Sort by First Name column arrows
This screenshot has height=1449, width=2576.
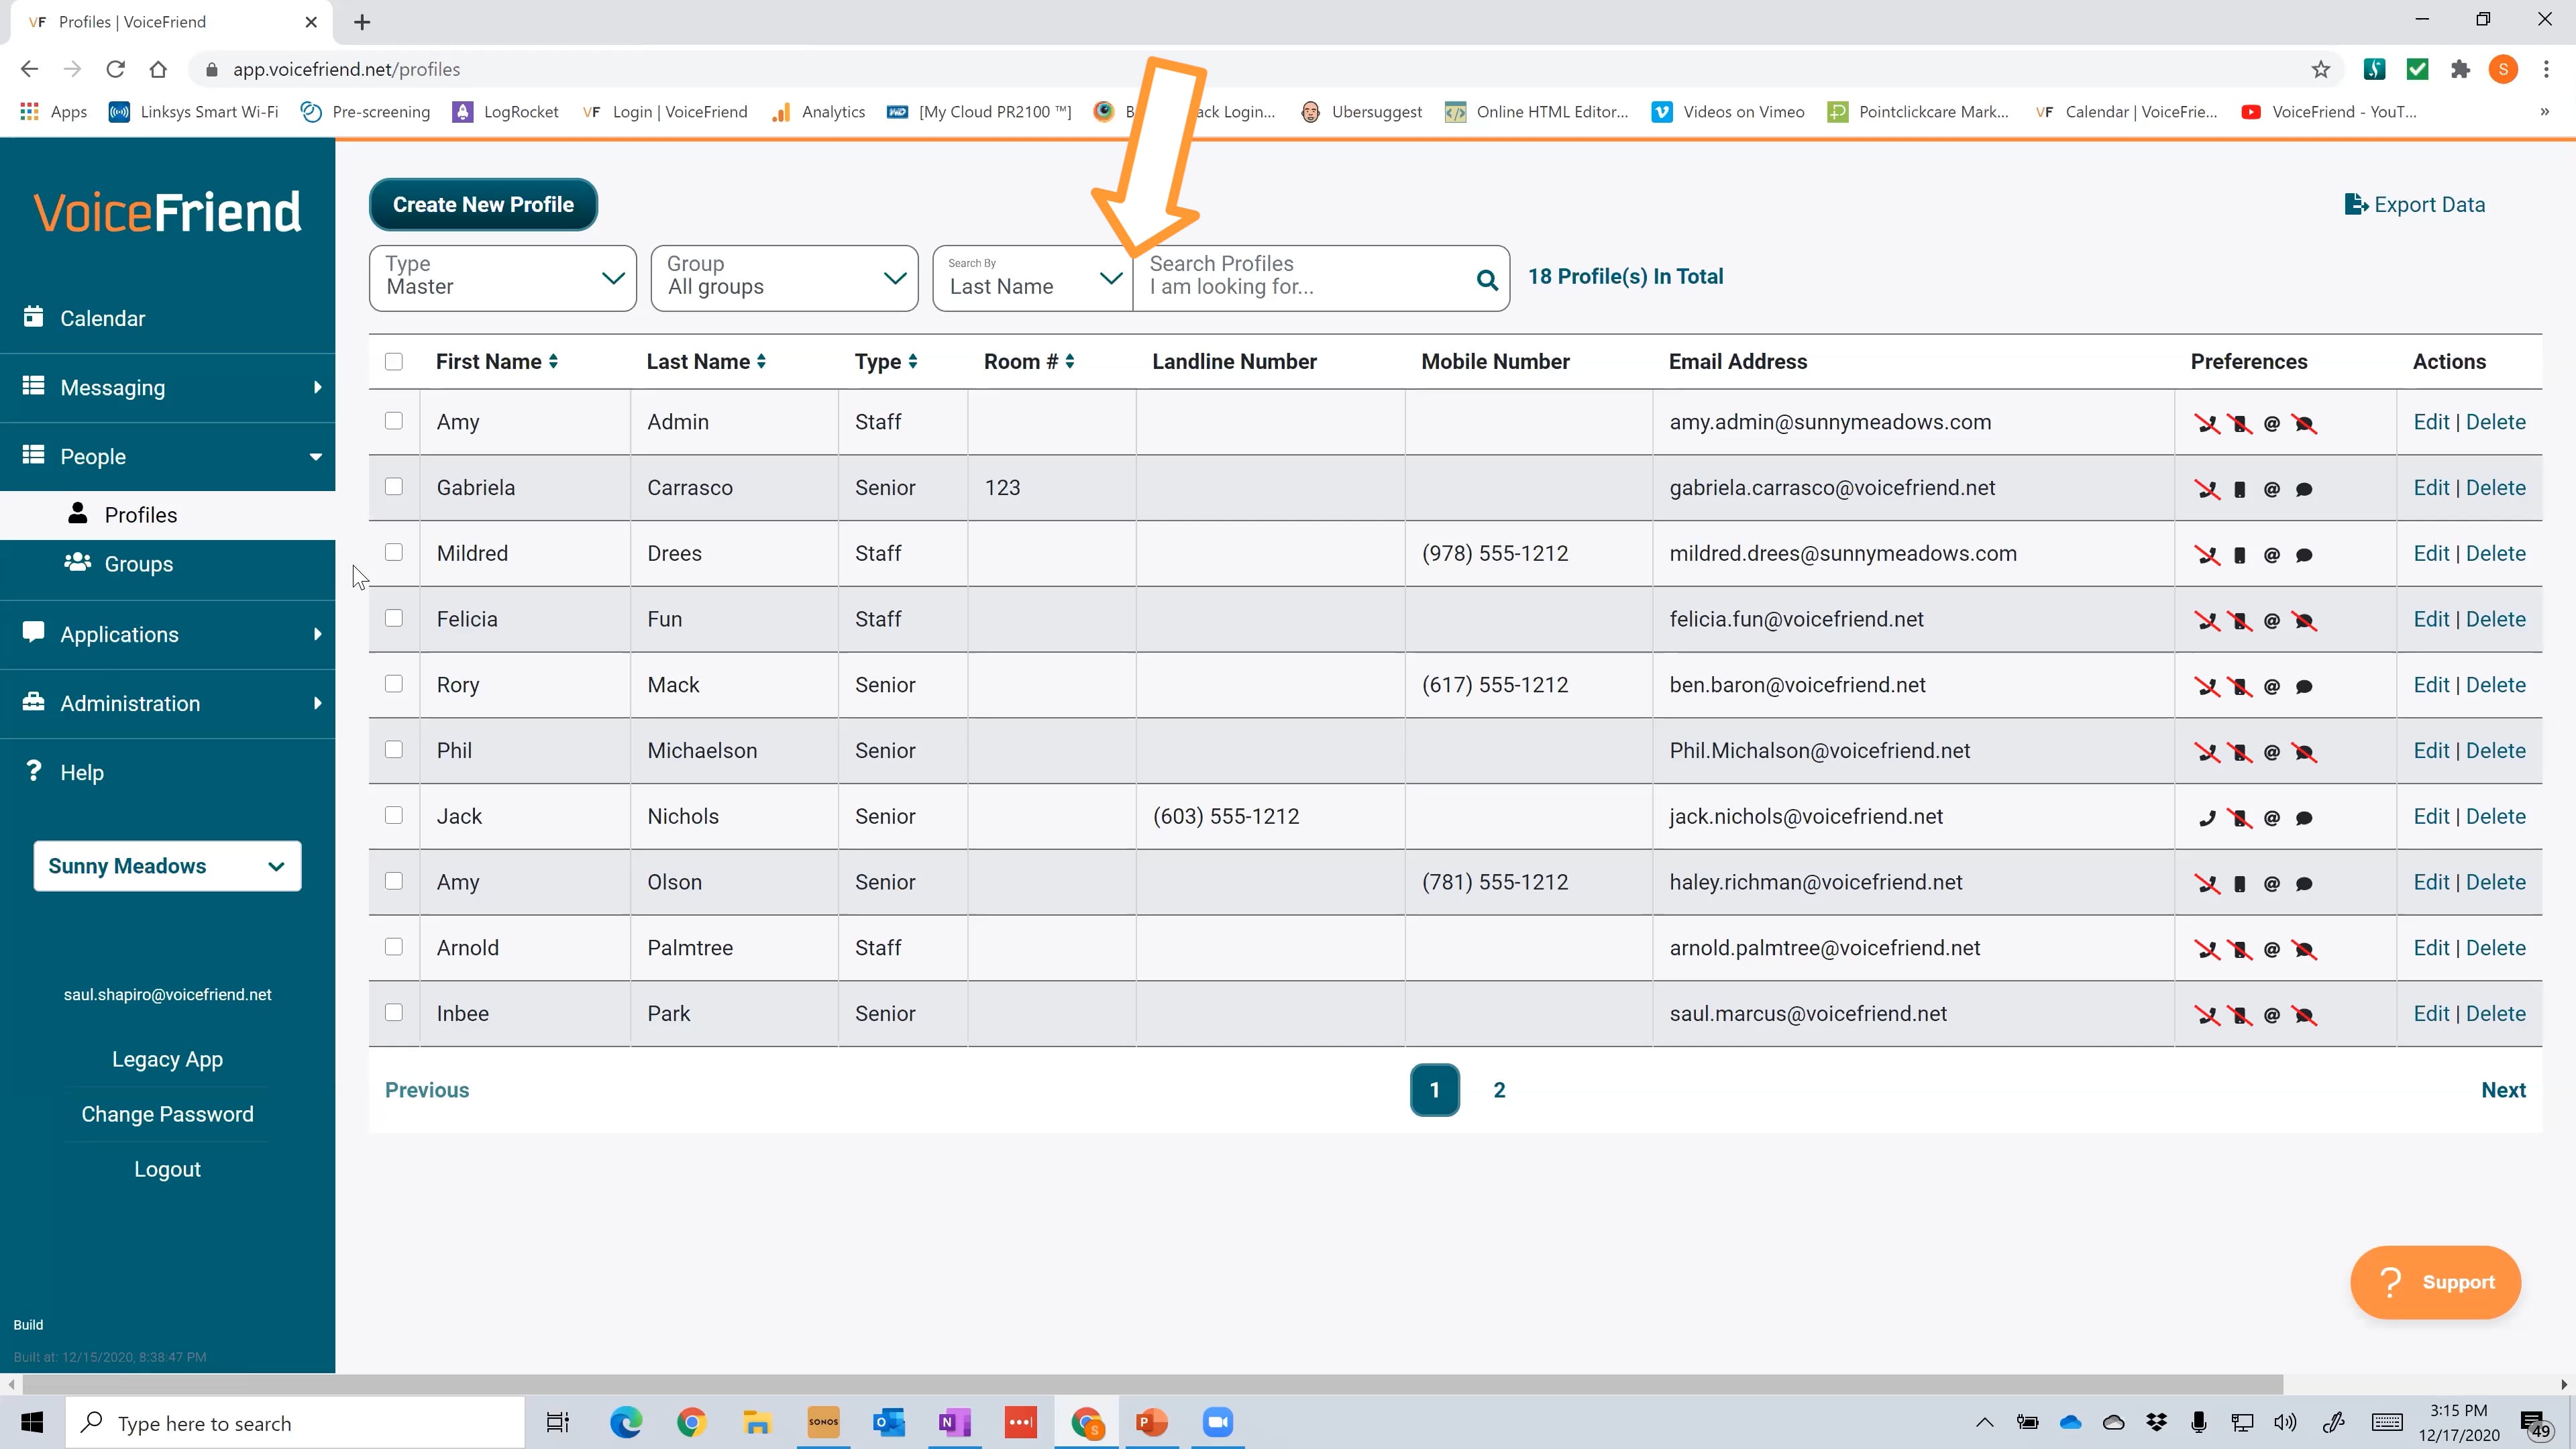point(553,362)
